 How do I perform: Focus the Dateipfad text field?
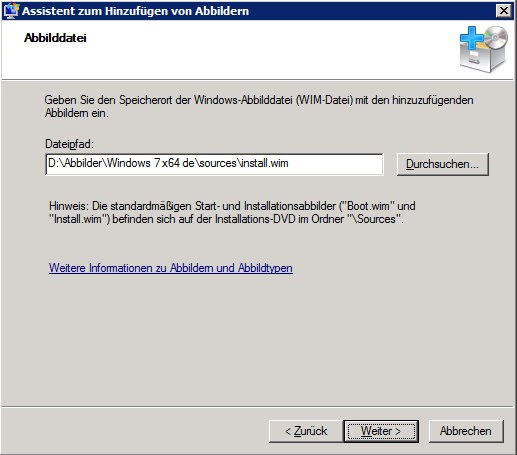(214, 164)
